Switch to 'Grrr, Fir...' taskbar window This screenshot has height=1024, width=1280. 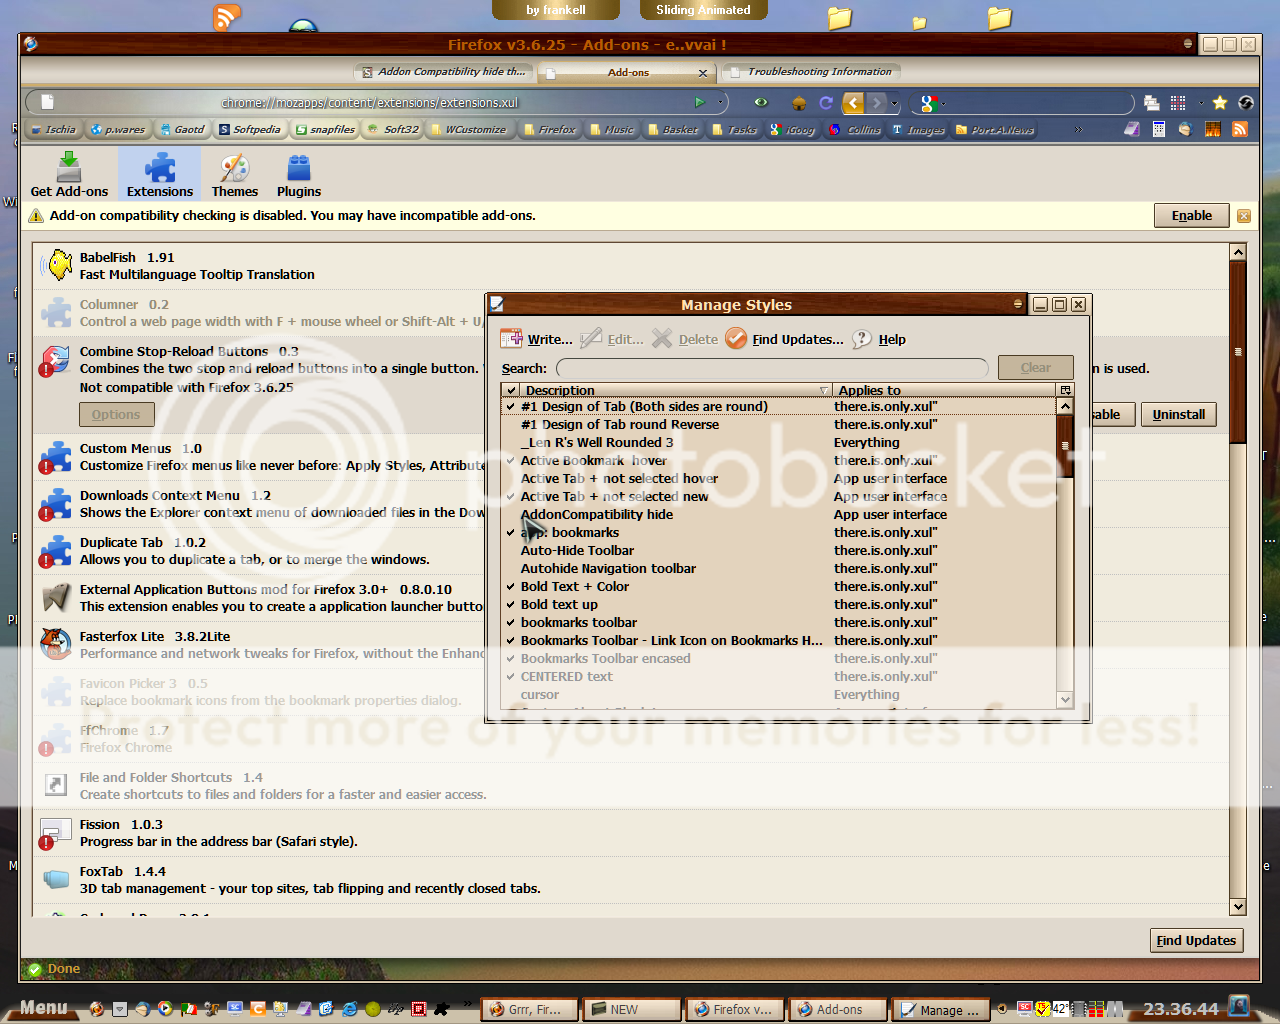[x=527, y=1009]
